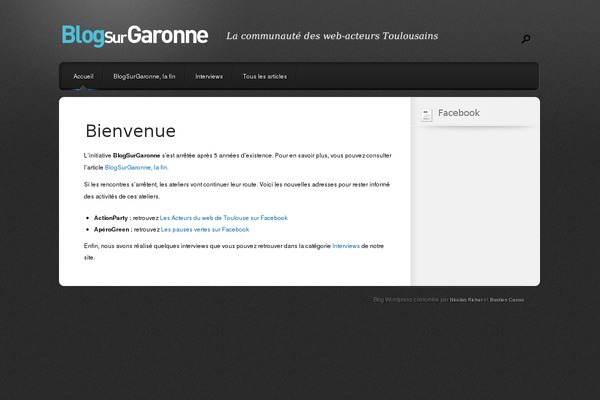Click the ActionParty bold label
The height and width of the screenshot is (400, 600).
[x=111, y=218]
